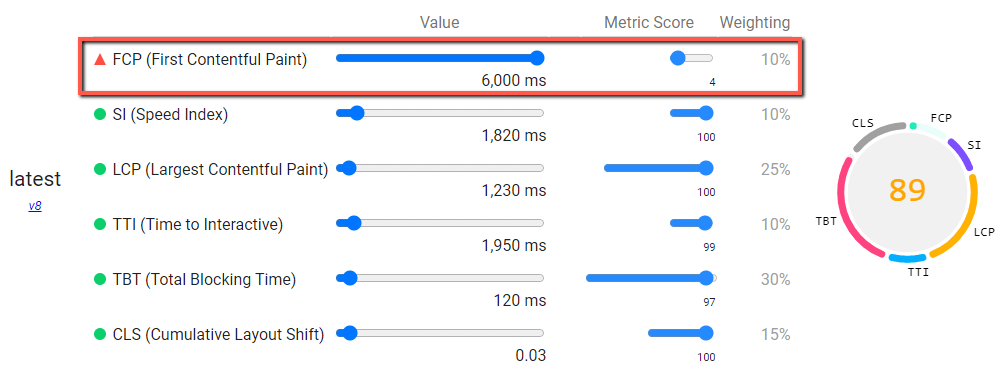
Task: Click the green dot next to CLS
Action: (100, 334)
